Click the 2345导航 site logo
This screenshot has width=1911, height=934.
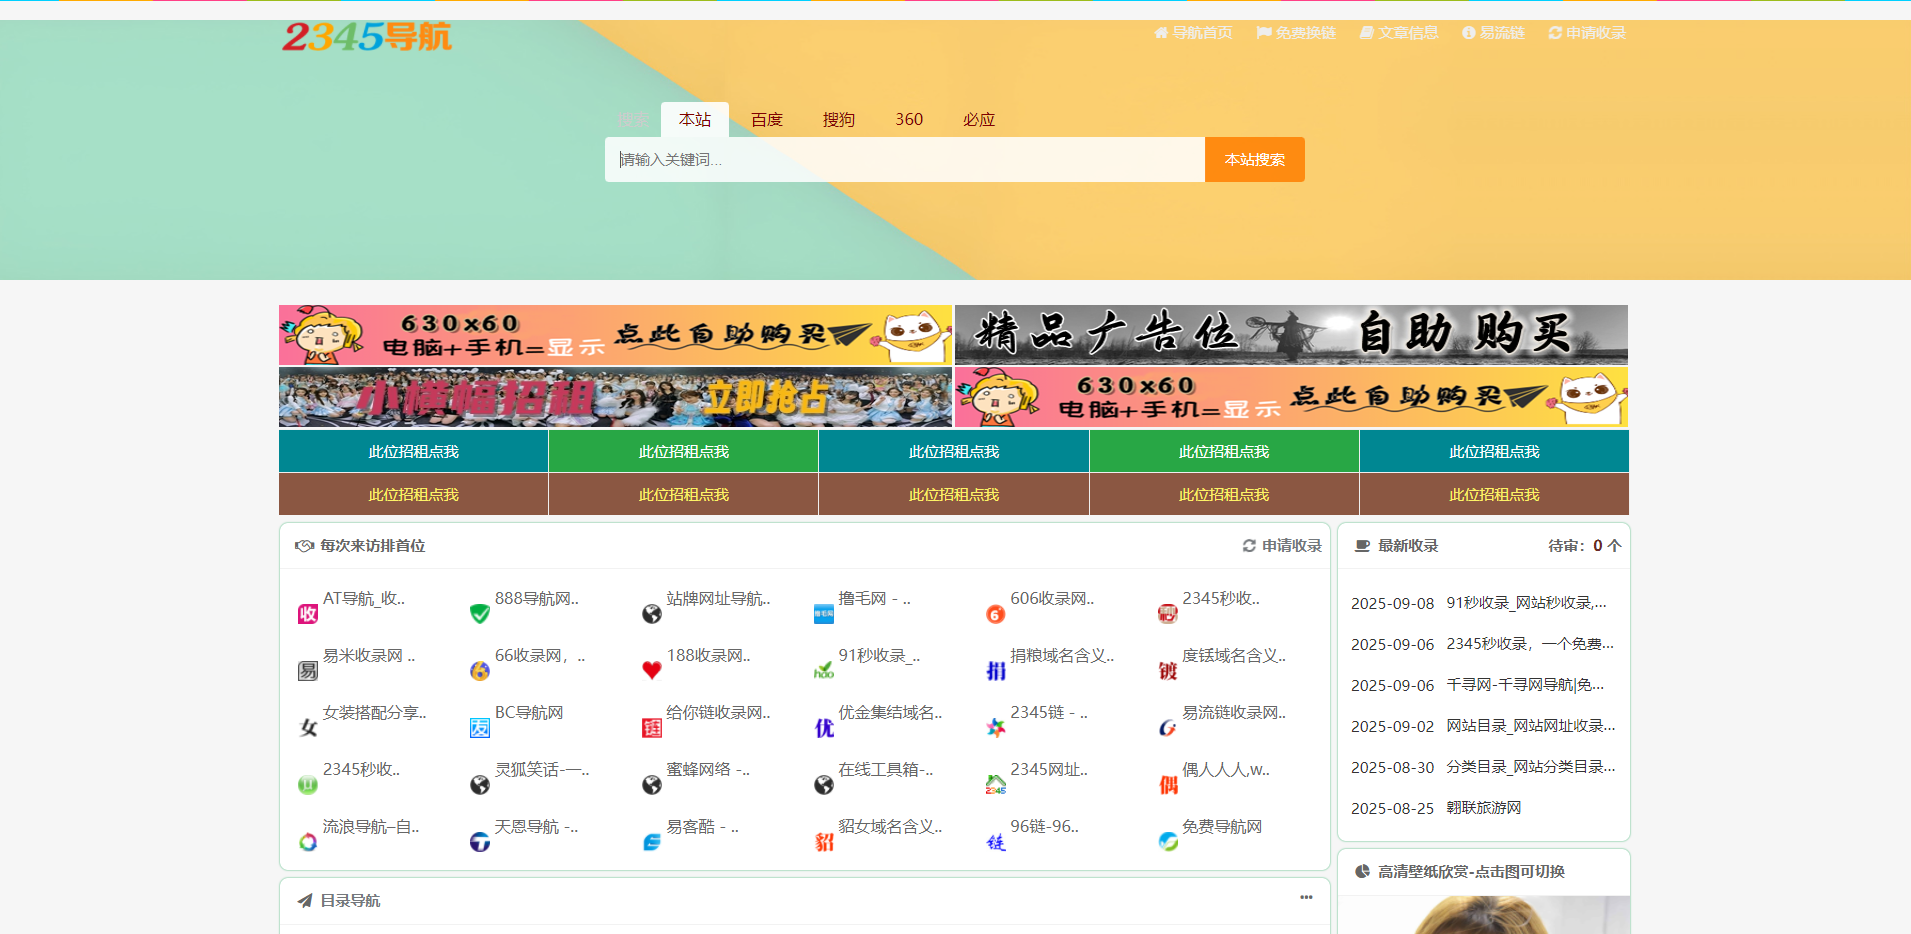point(367,37)
